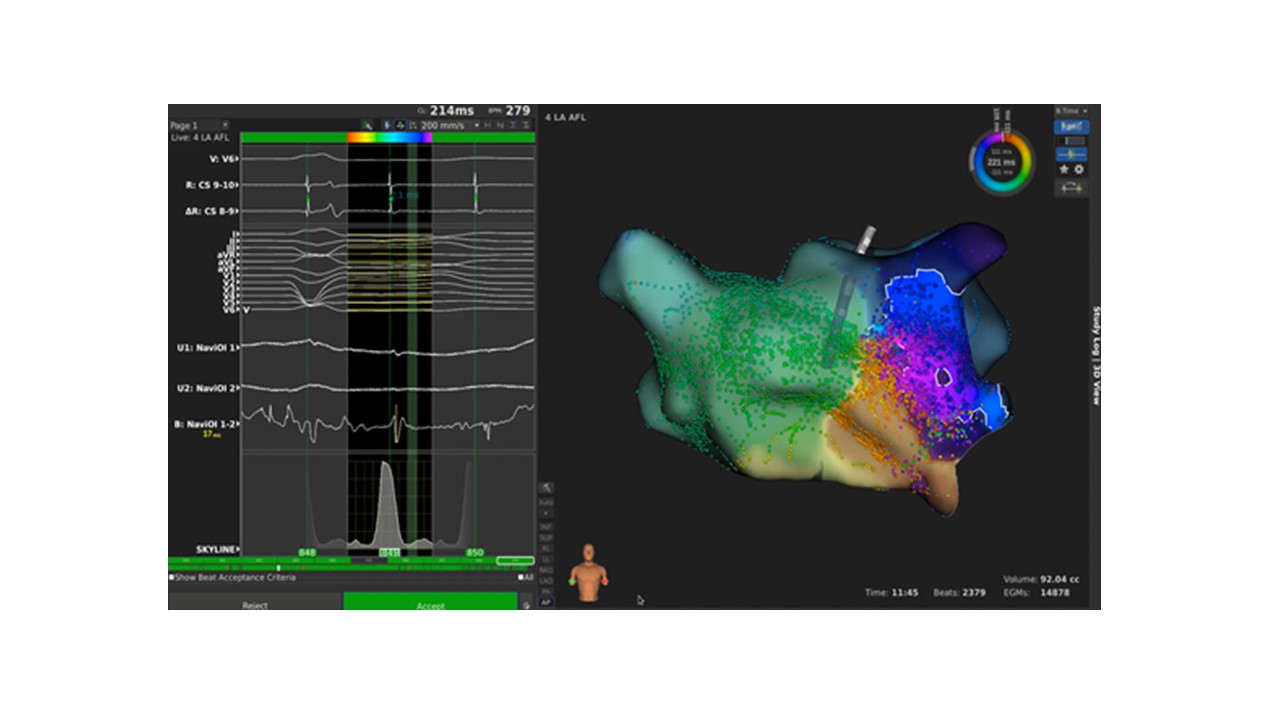Viewport: 1280px width, 720px height.
Task: Click the Volume: 92.04 cc value
Action: [1041, 579]
